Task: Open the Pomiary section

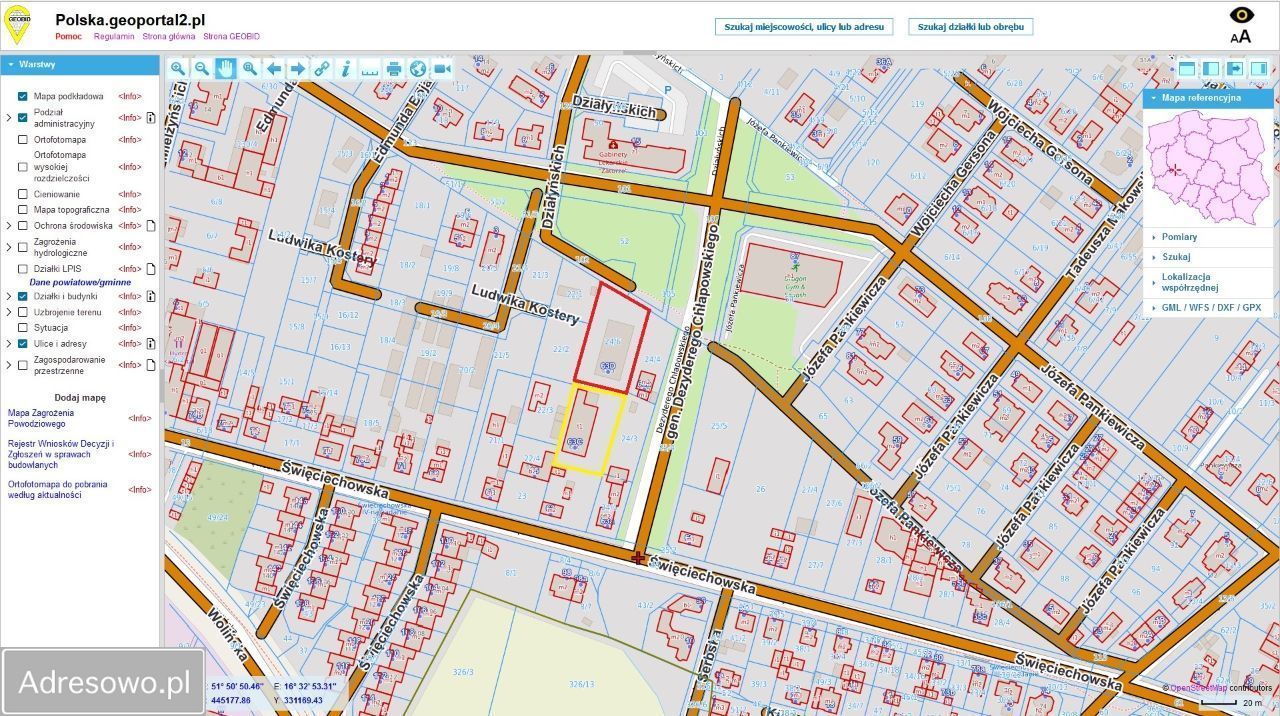Action: click(x=1179, y=237)
